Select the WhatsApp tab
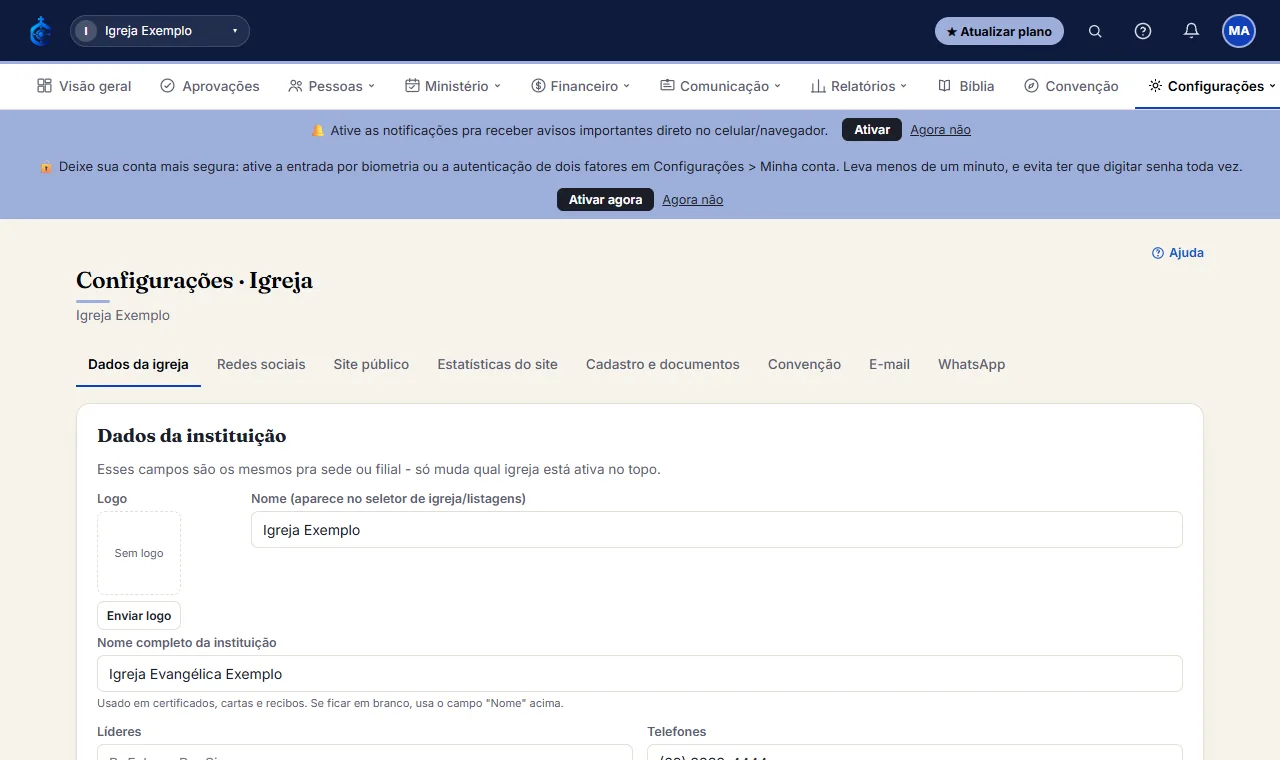Viewport: 1280px width, 760px height. [x=972, y=364]
